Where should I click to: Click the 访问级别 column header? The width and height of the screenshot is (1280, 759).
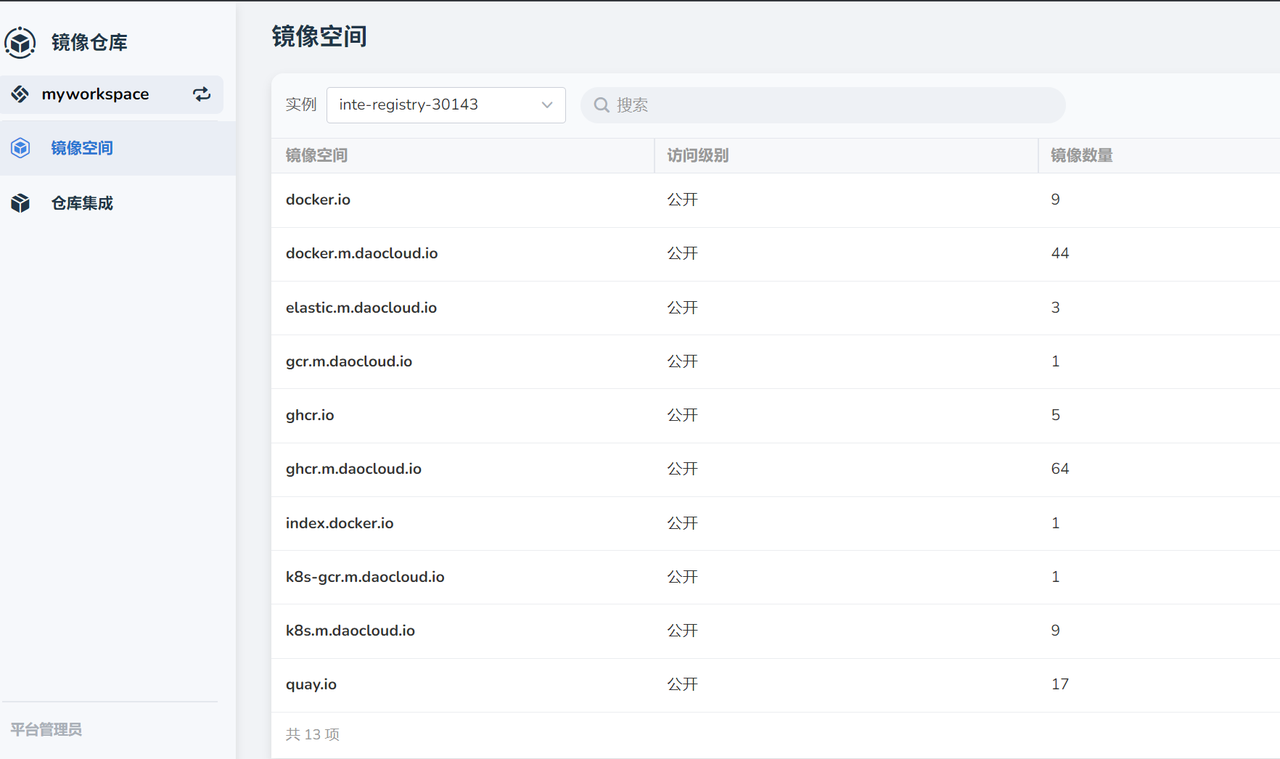pyautogui.click(x=698, y=155)
